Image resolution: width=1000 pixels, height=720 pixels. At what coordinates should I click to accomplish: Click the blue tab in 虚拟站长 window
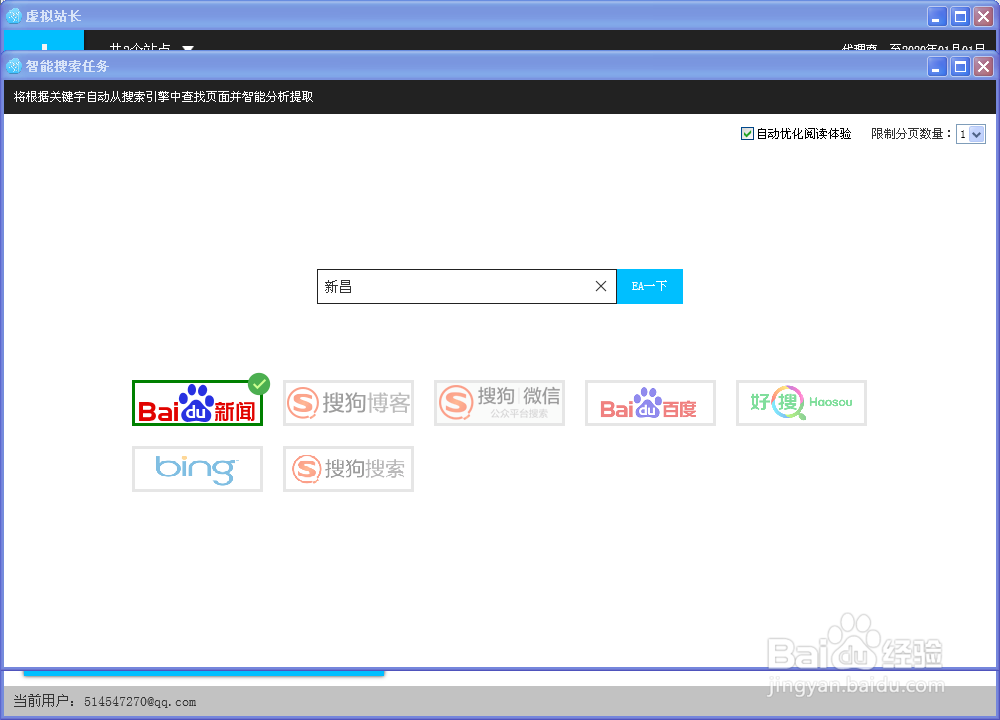click(44, 40)
